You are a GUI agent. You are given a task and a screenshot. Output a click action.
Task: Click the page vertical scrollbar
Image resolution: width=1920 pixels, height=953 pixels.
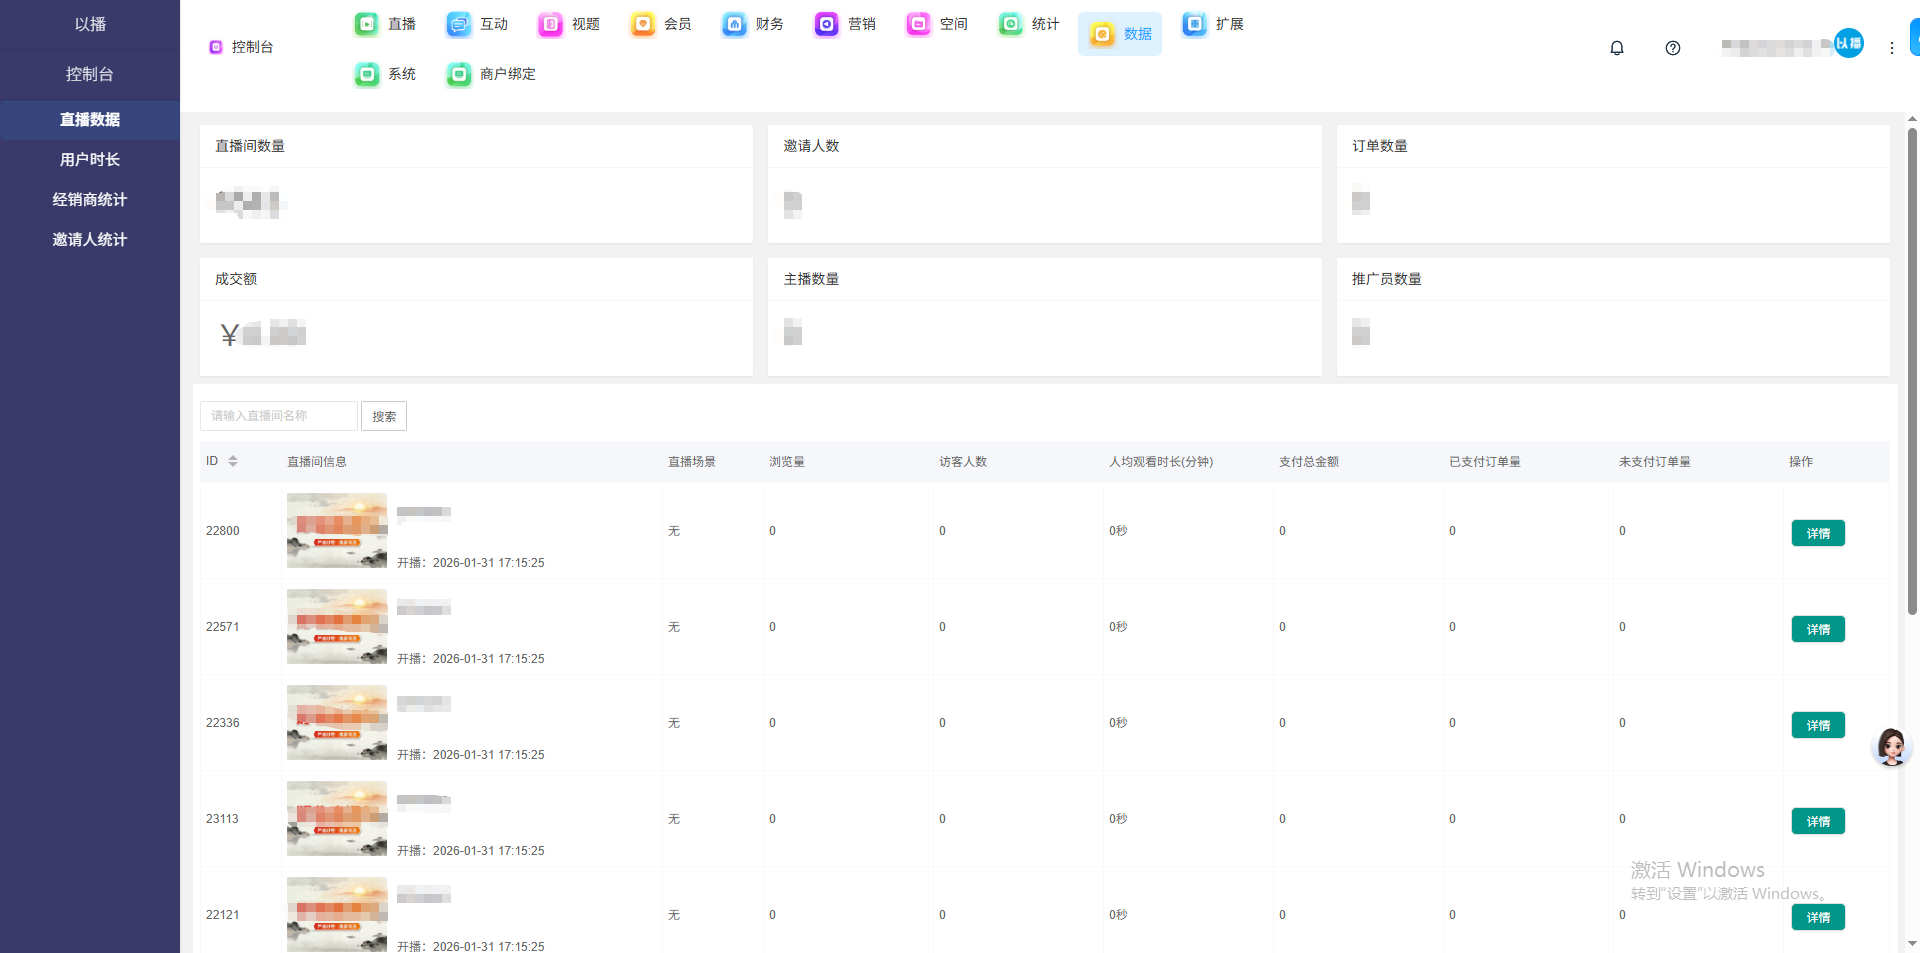pos(1912,400)
